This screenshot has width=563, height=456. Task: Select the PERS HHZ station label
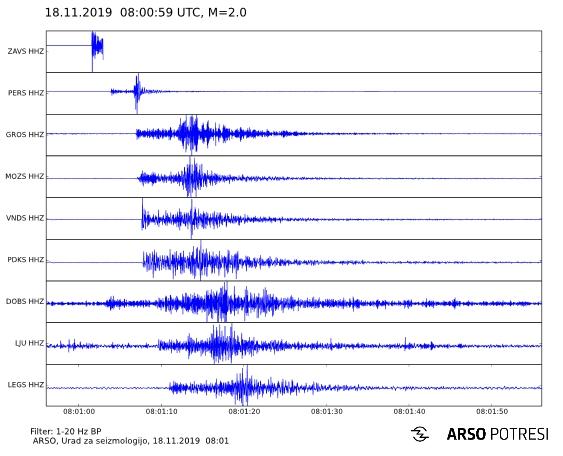tap(26, 93)
